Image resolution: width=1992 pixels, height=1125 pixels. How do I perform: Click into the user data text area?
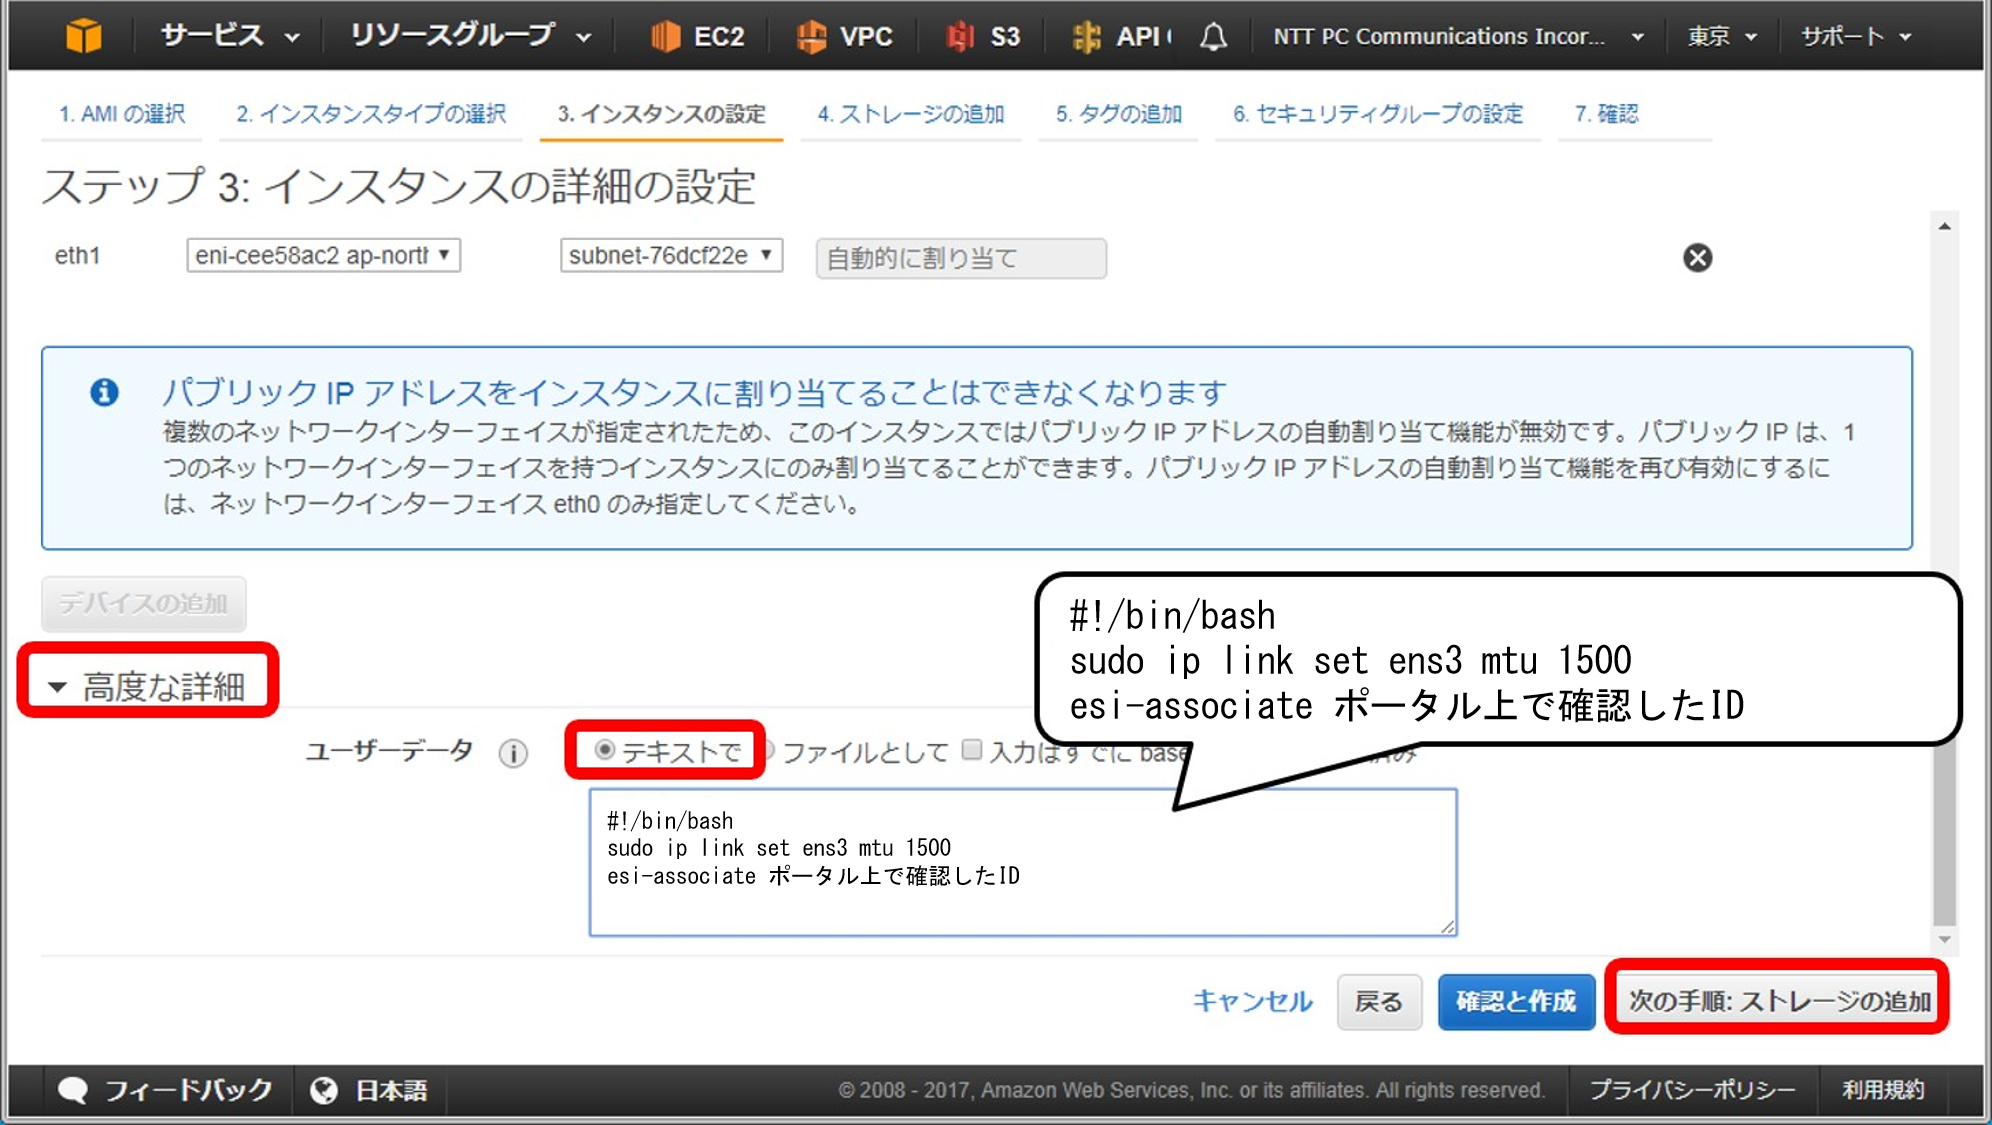[1023, 862]
